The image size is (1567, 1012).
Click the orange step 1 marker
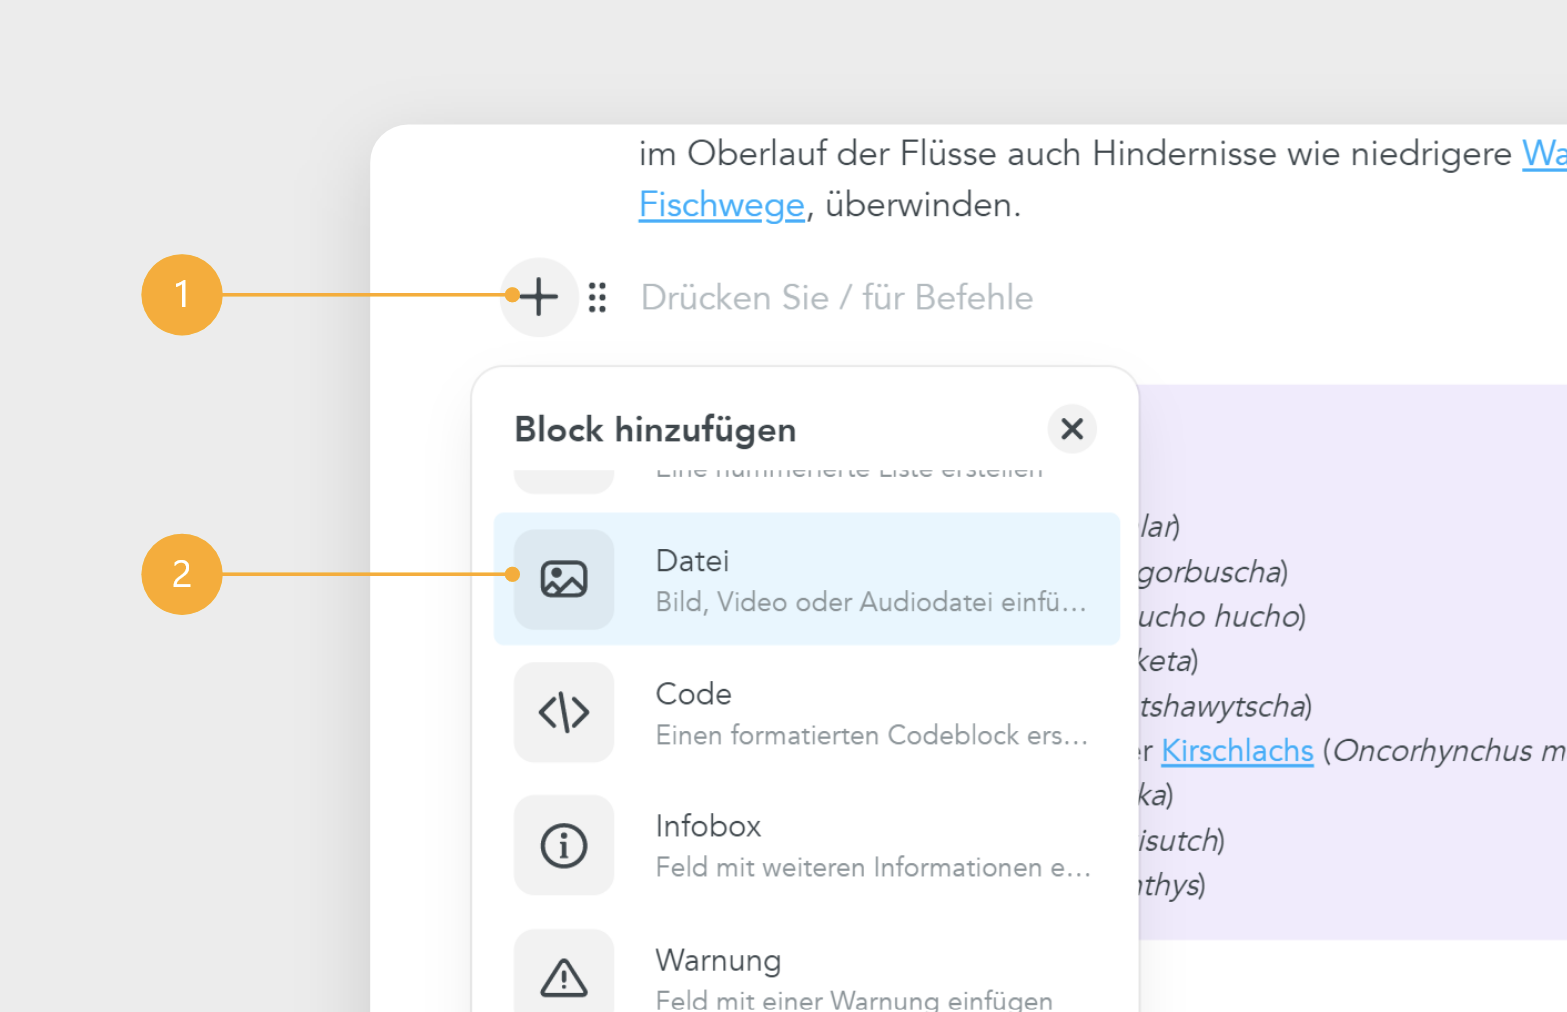182,295
